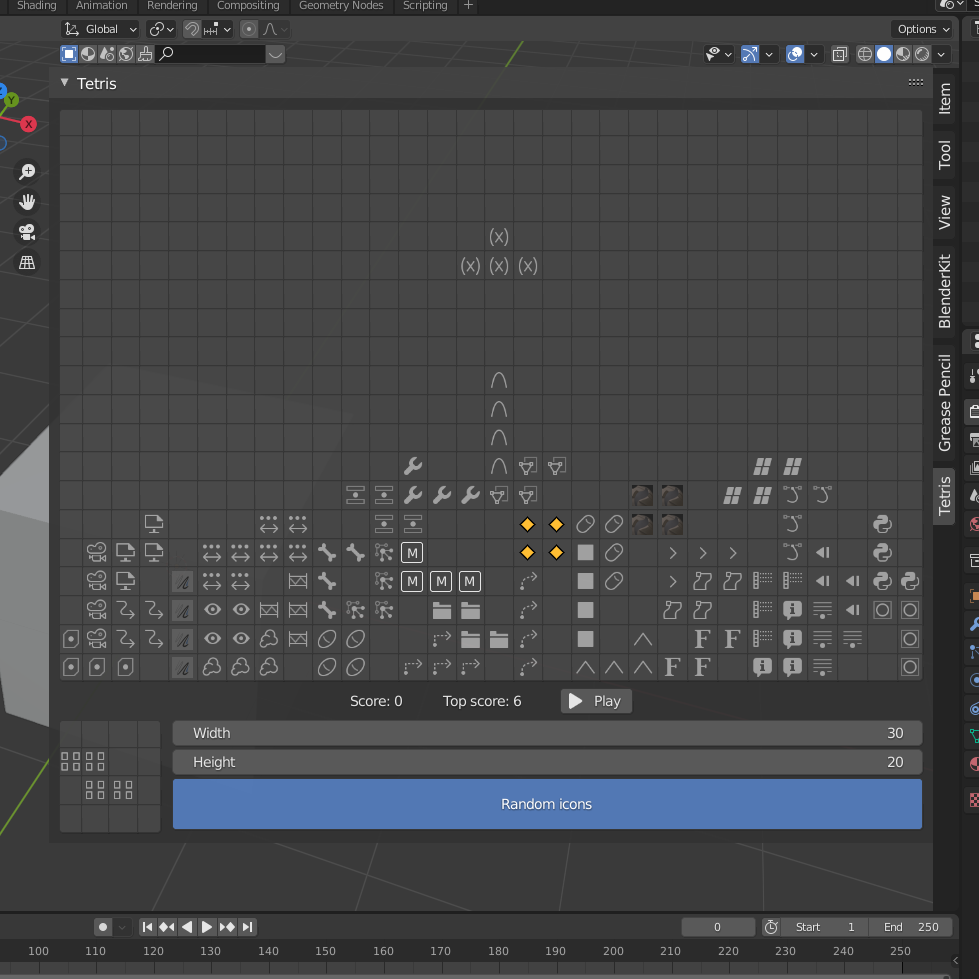Screen dimensions: 979x979
Task: Add a new workspace with plus
Action: point(468,6)
